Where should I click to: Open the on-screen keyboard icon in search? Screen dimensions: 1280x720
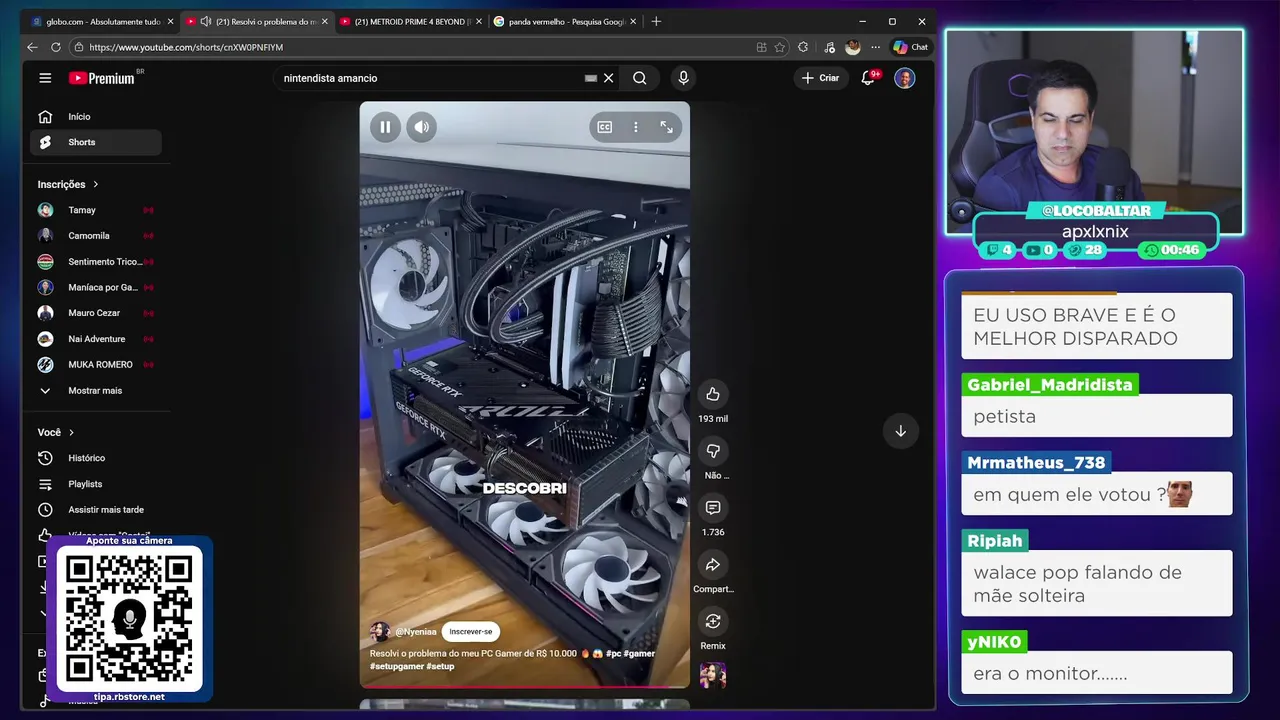point(591,78)
